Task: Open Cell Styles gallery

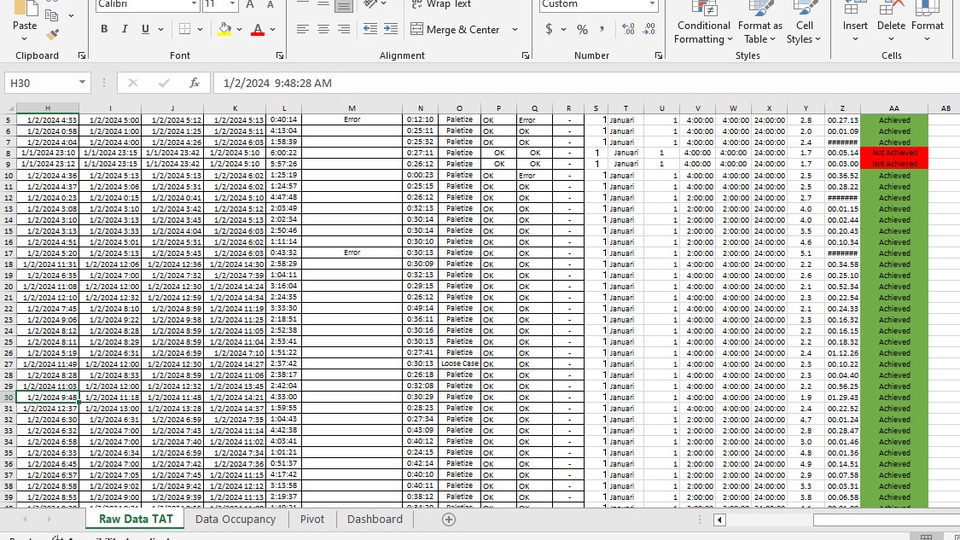Action: point(804,23)
